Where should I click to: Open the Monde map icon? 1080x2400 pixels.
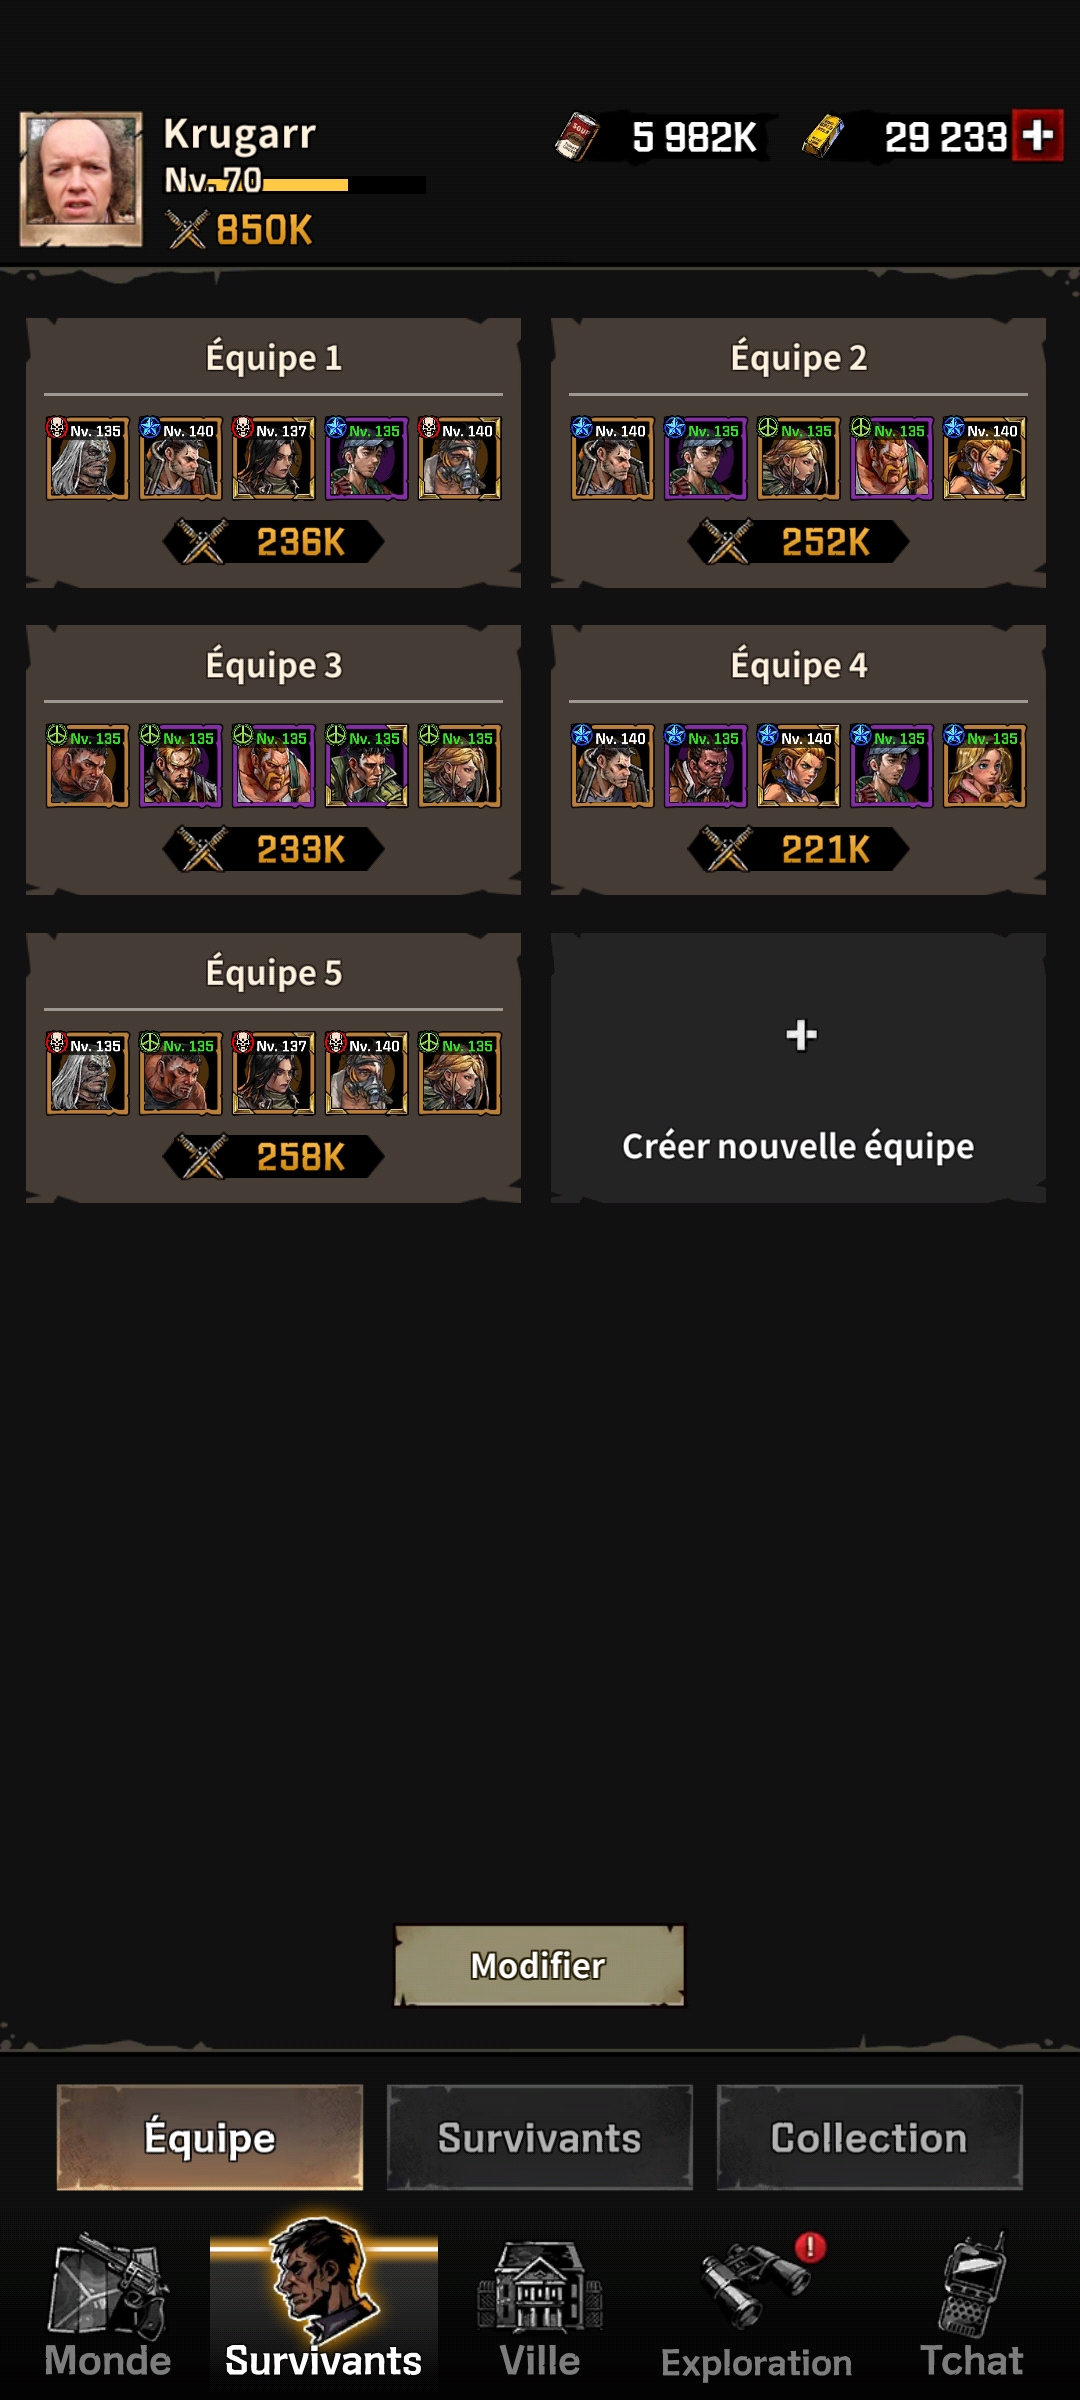(x=108, y=2285)
